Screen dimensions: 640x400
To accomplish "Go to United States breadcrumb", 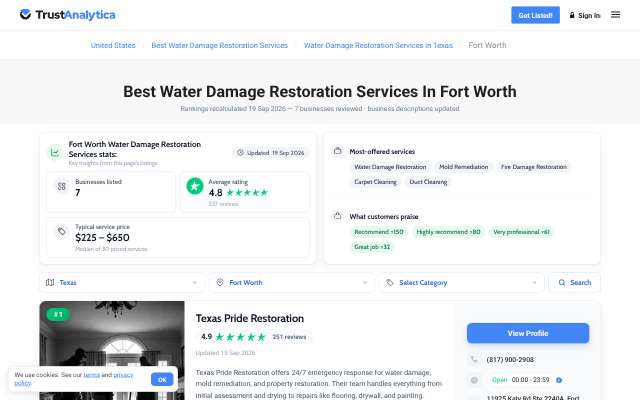I will coord(113,45).
